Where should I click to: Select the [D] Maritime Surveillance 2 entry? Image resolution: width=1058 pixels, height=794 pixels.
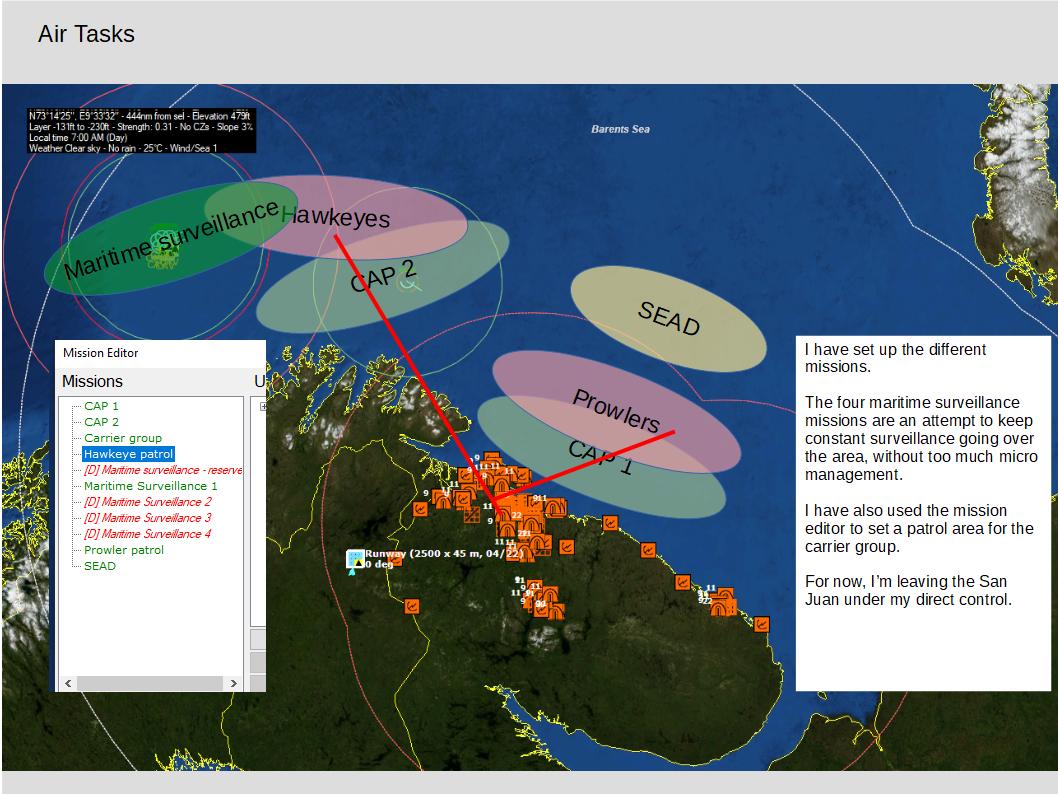[x=148, y=502]
